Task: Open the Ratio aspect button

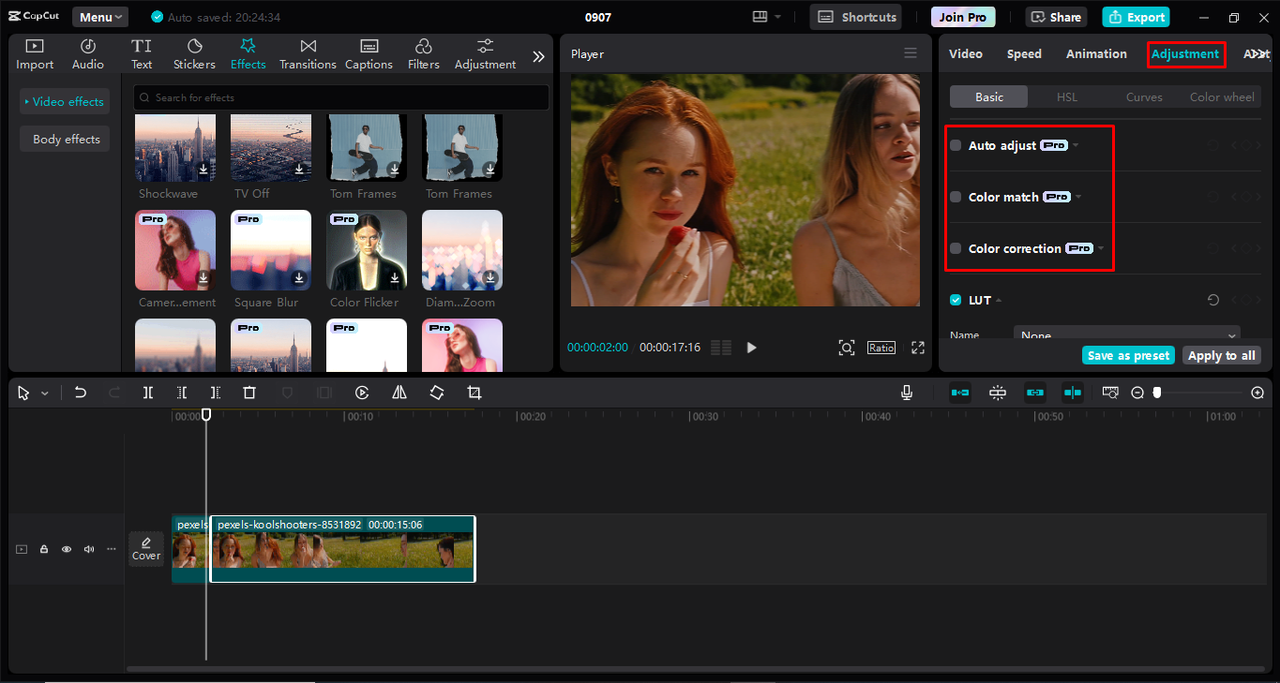Action: pos(881,347)
